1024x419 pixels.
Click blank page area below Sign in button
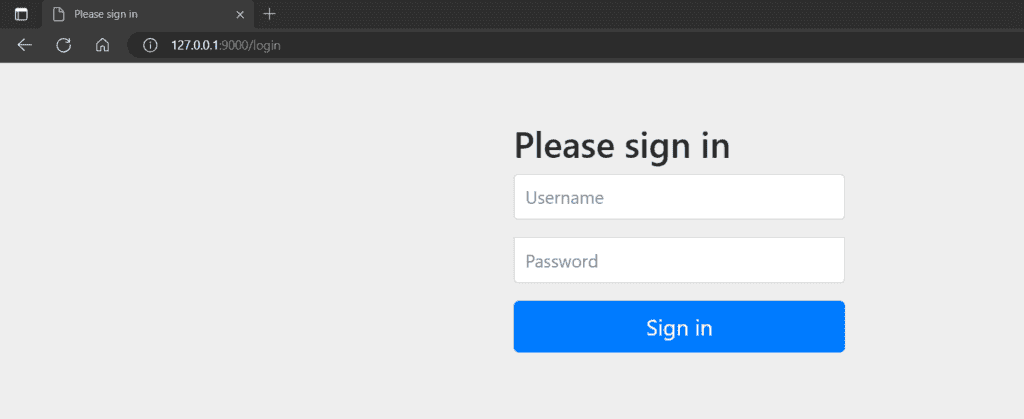pyautogui.click(x=679, y=388)
